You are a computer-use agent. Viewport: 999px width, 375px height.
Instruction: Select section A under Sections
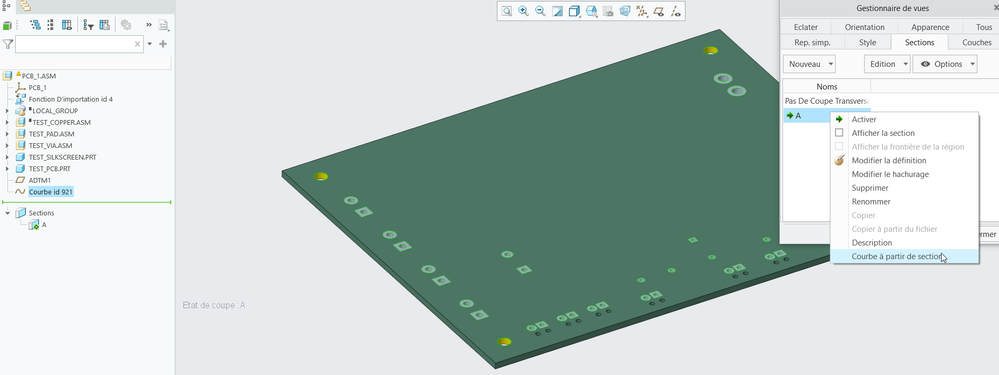pyautogui.click(x=44, y=225)
